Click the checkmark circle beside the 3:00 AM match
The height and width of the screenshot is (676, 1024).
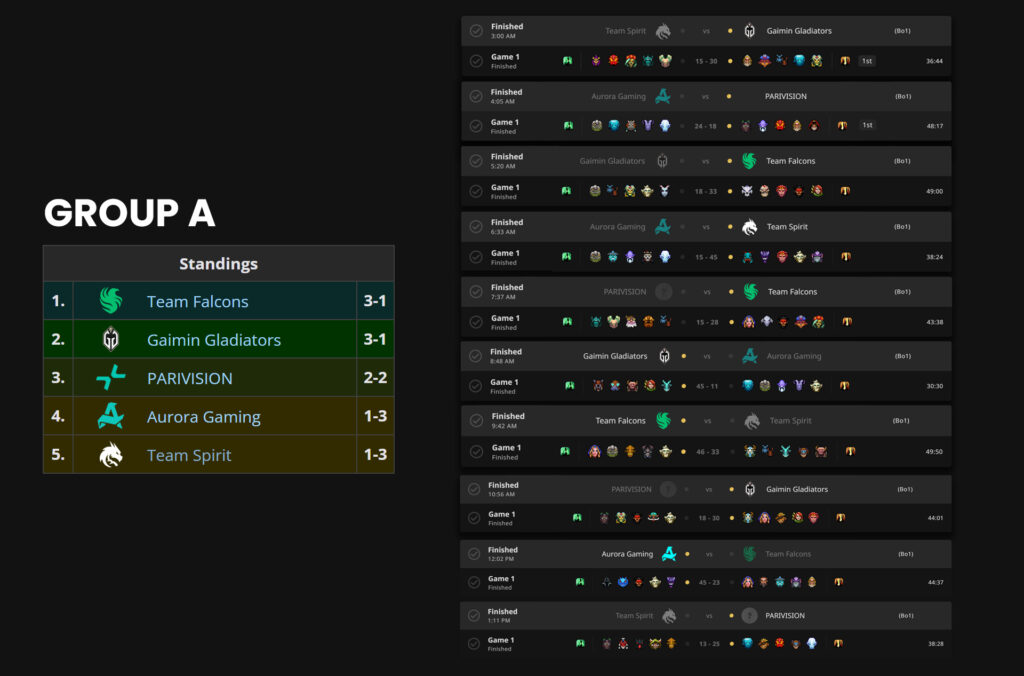(x=476, y=31)
